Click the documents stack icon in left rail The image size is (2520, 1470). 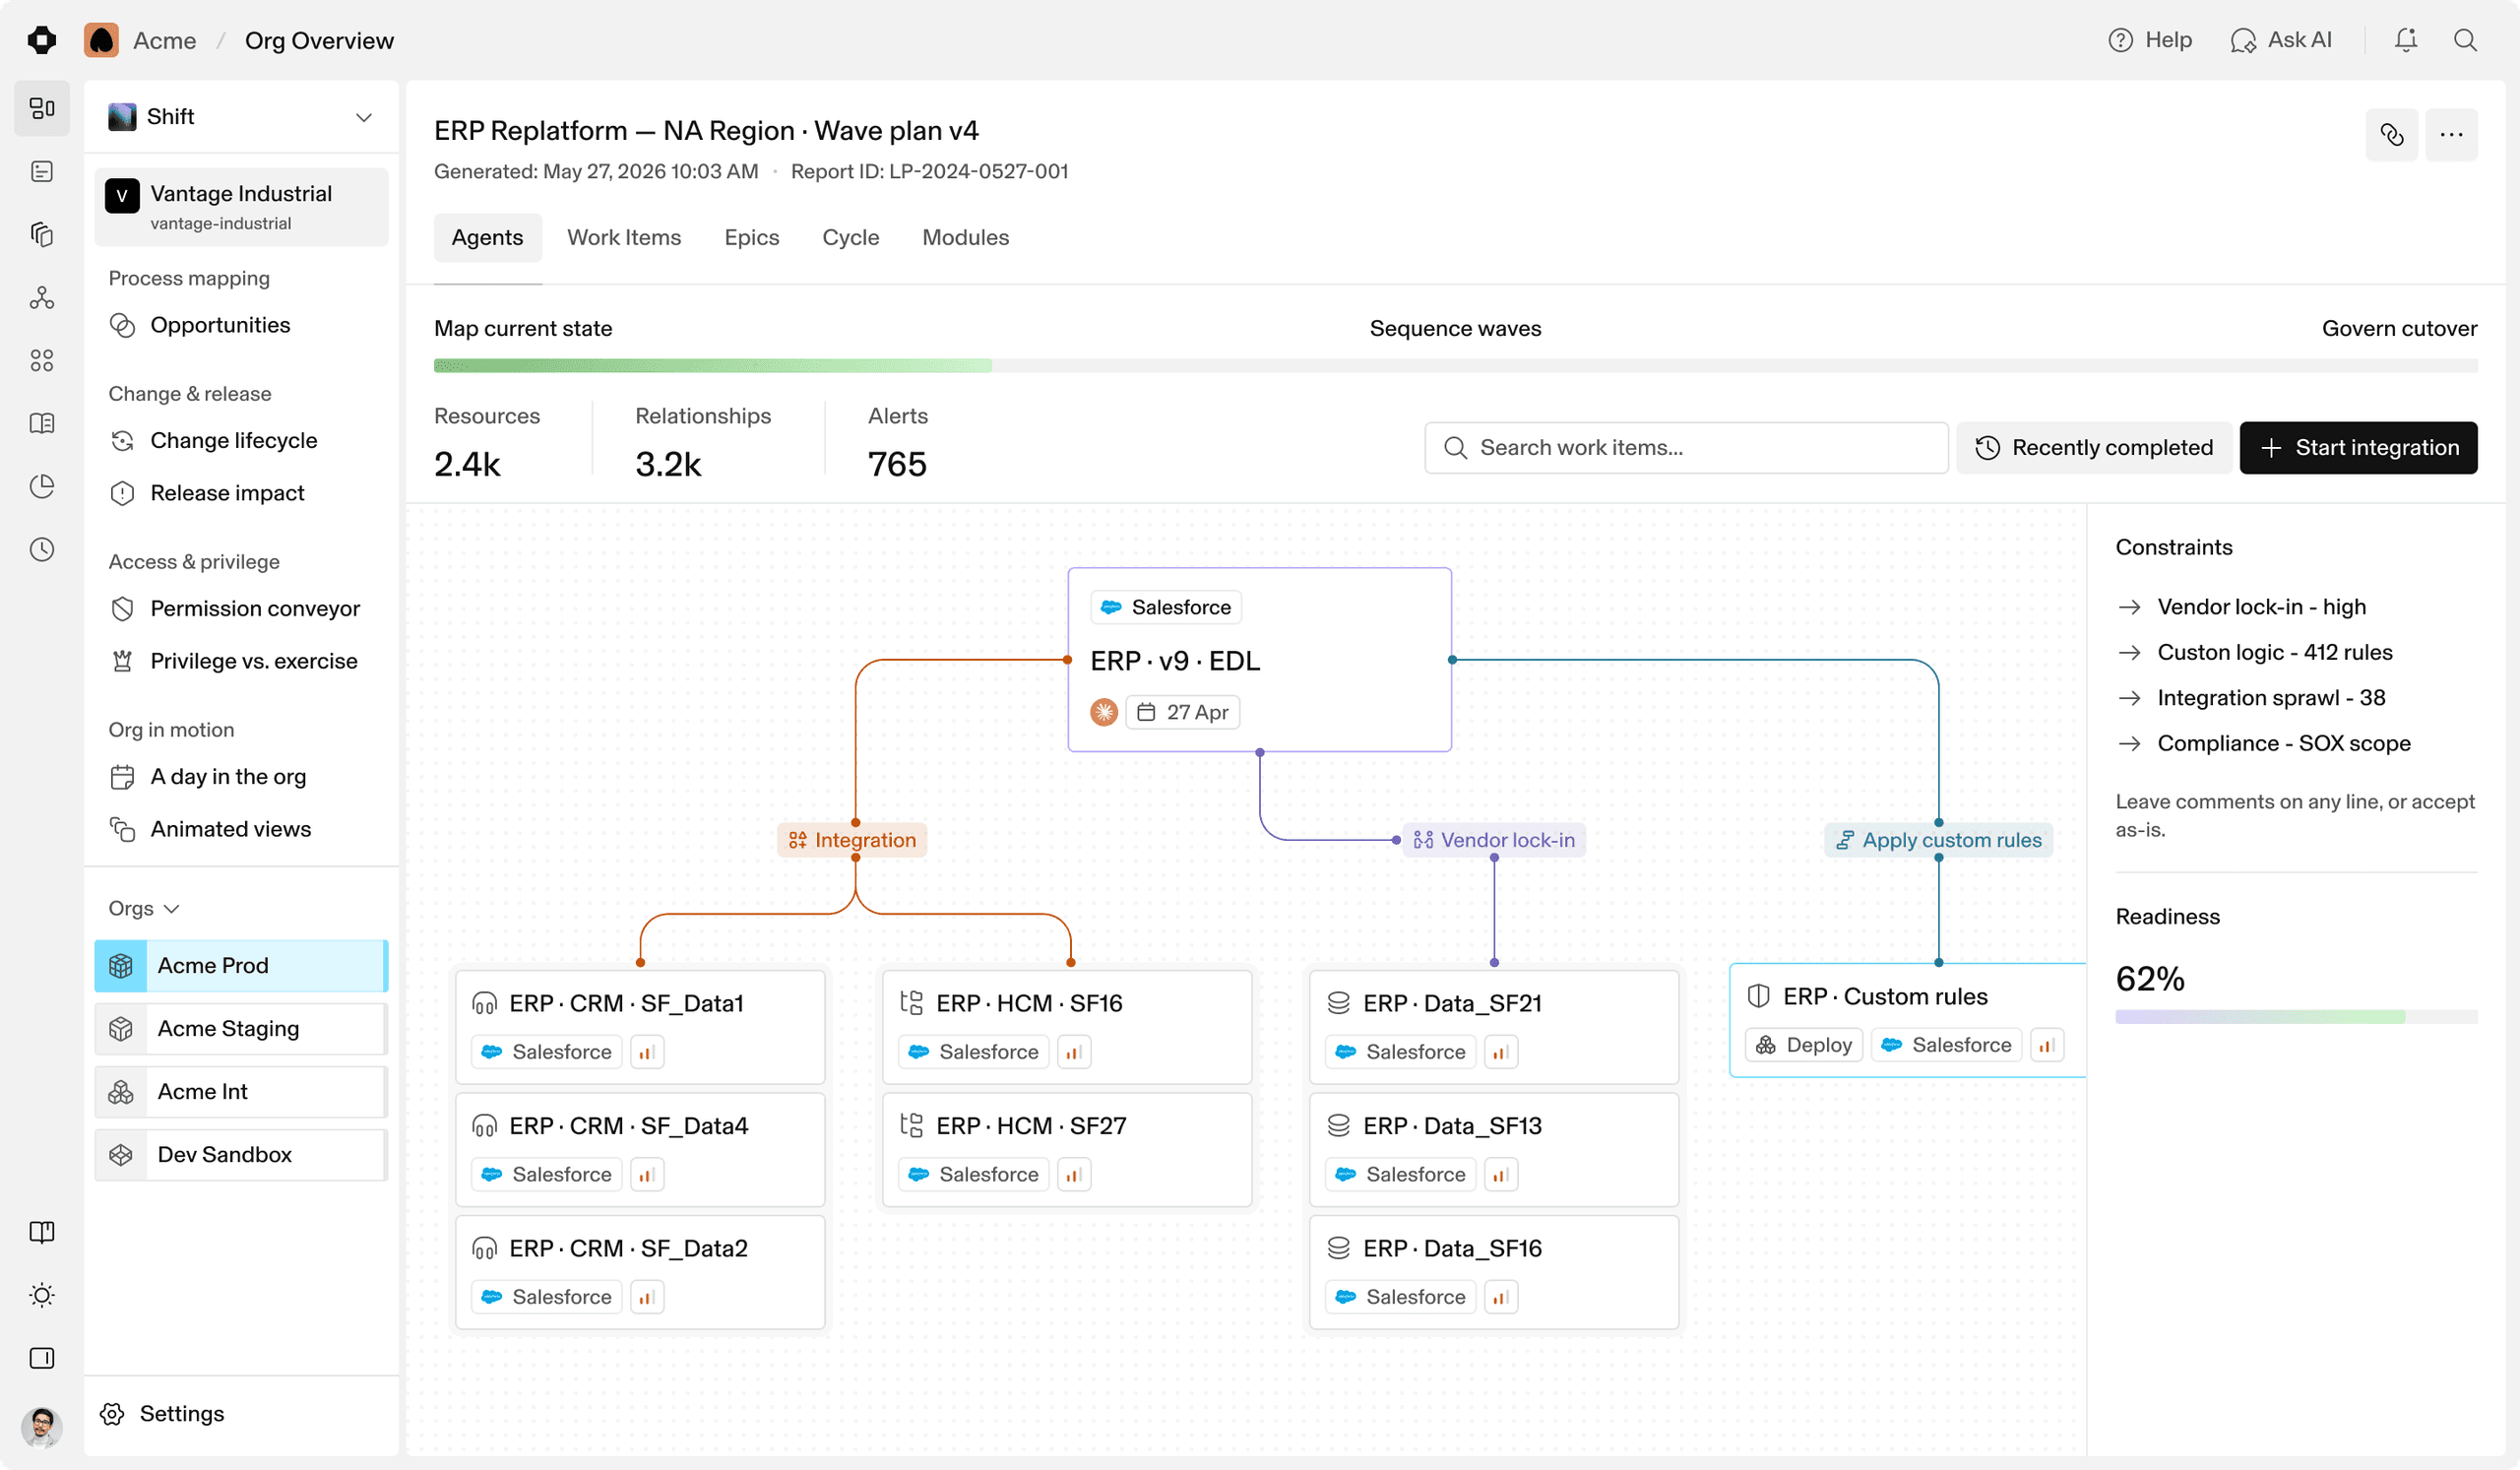click(42, 235)
